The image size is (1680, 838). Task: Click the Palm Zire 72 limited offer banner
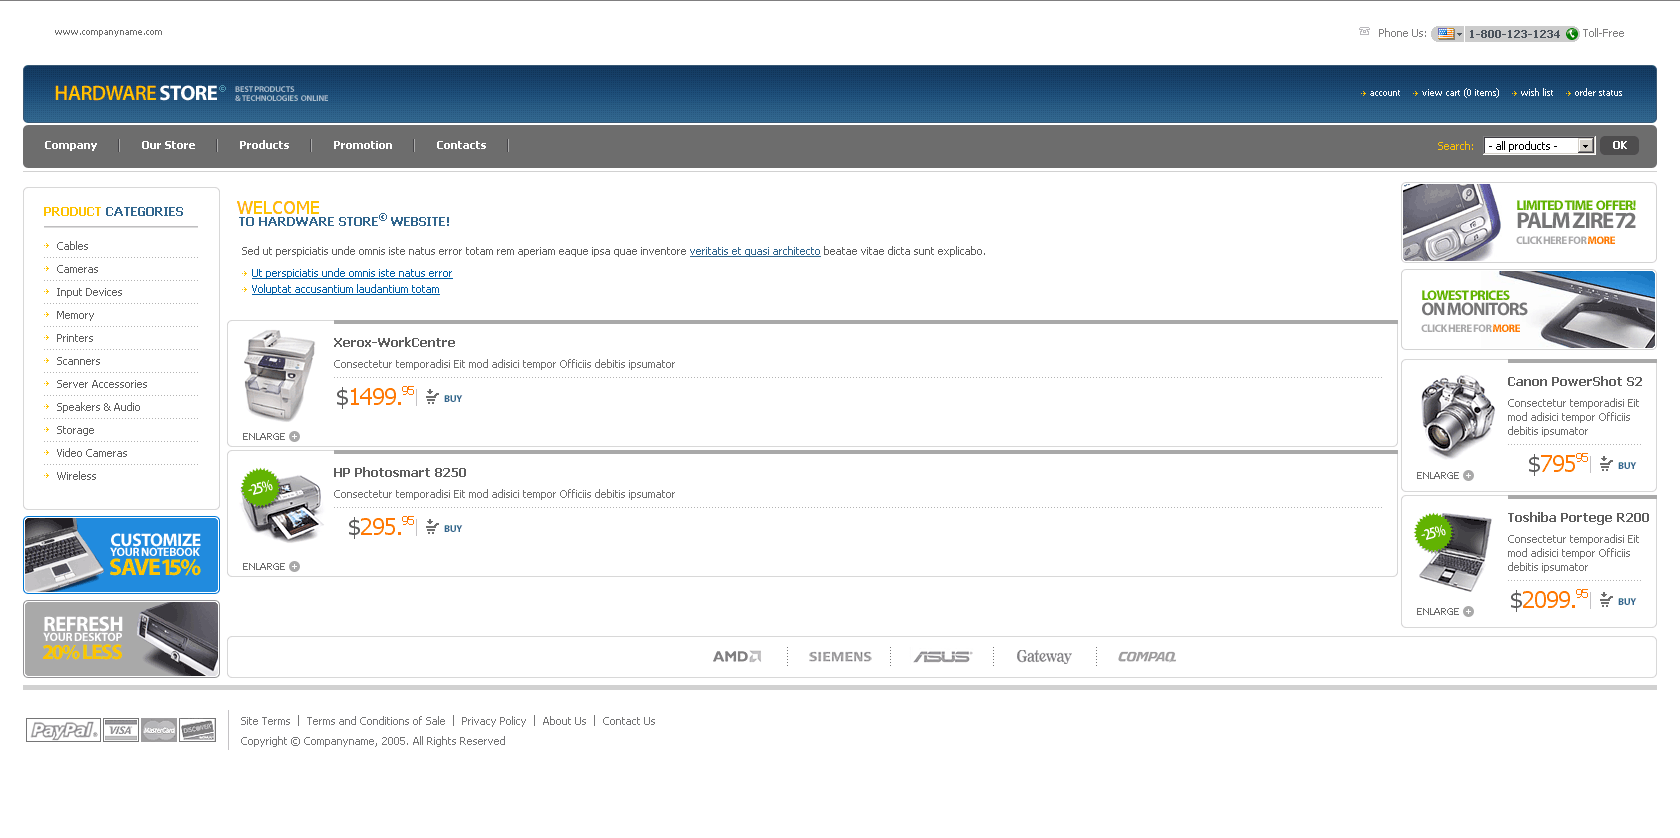1528,222
